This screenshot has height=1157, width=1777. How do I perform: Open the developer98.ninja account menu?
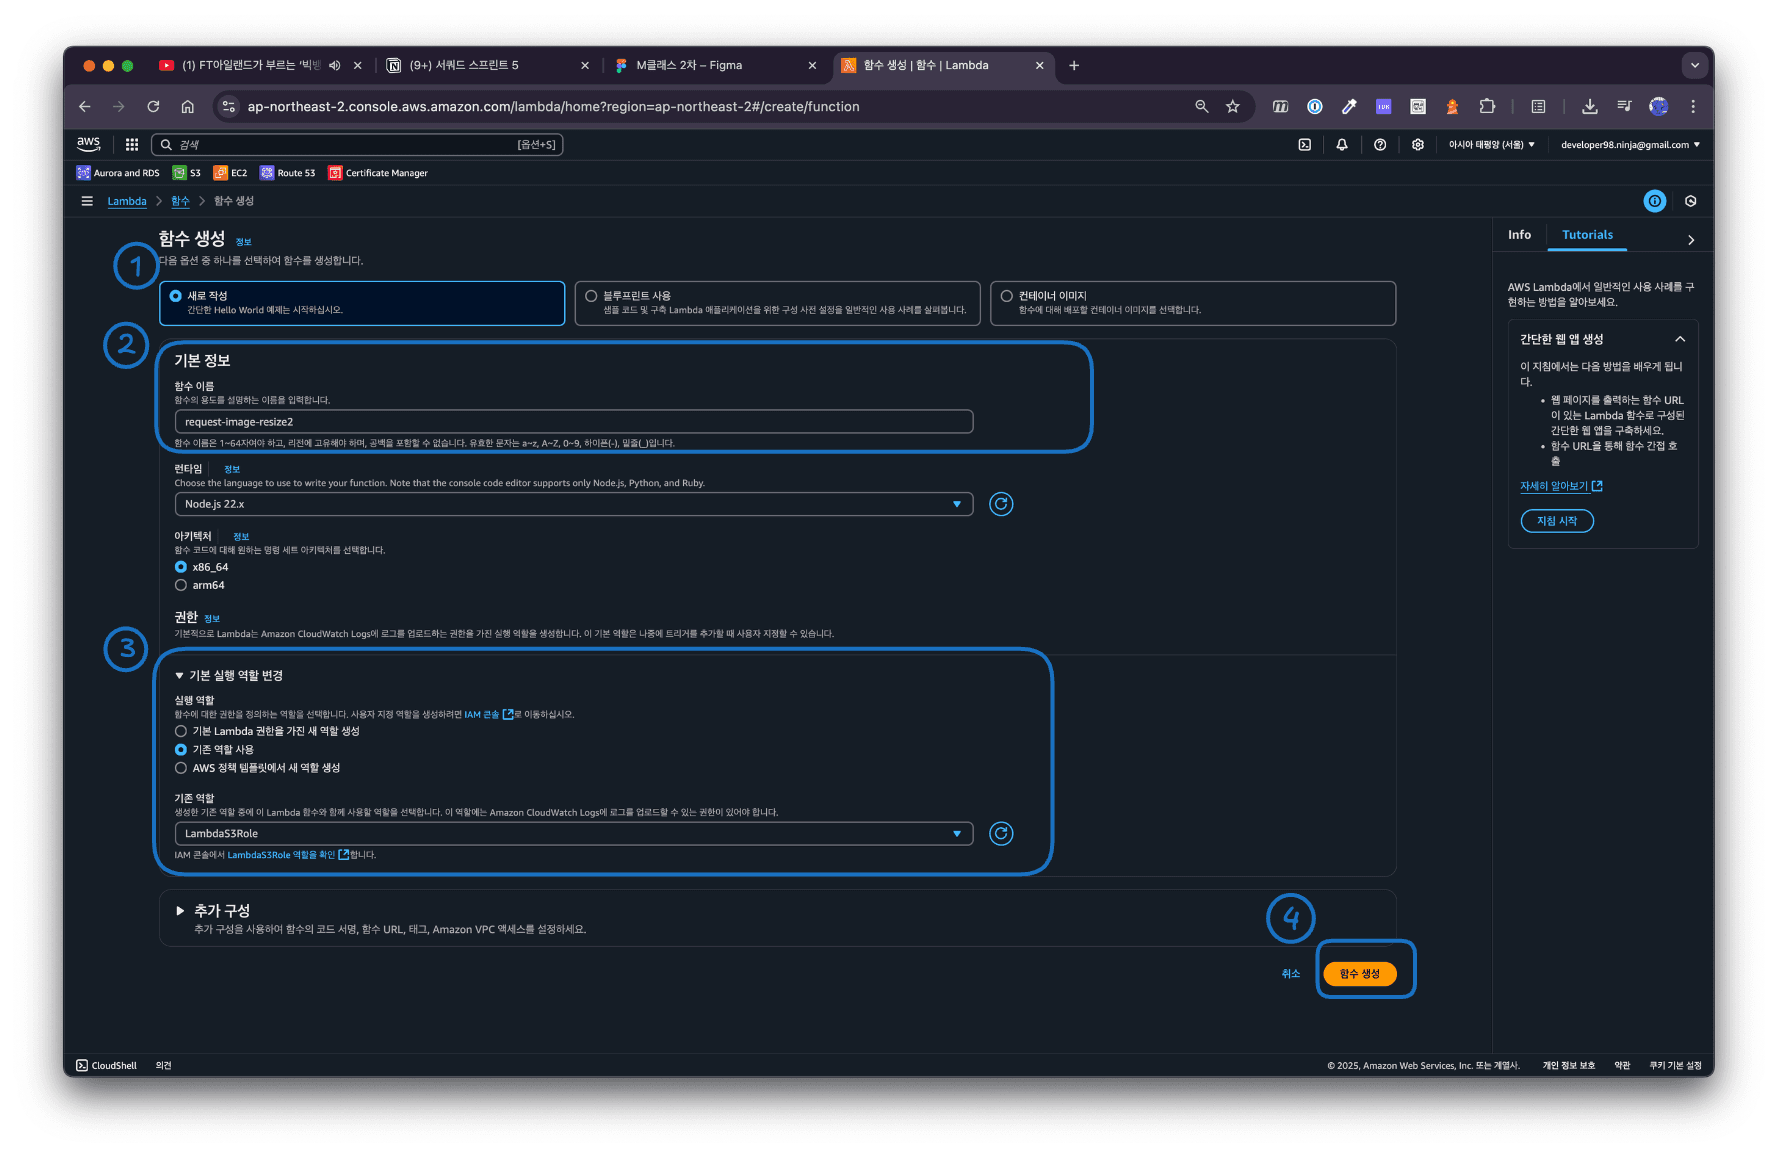[x=1630, y=145]
